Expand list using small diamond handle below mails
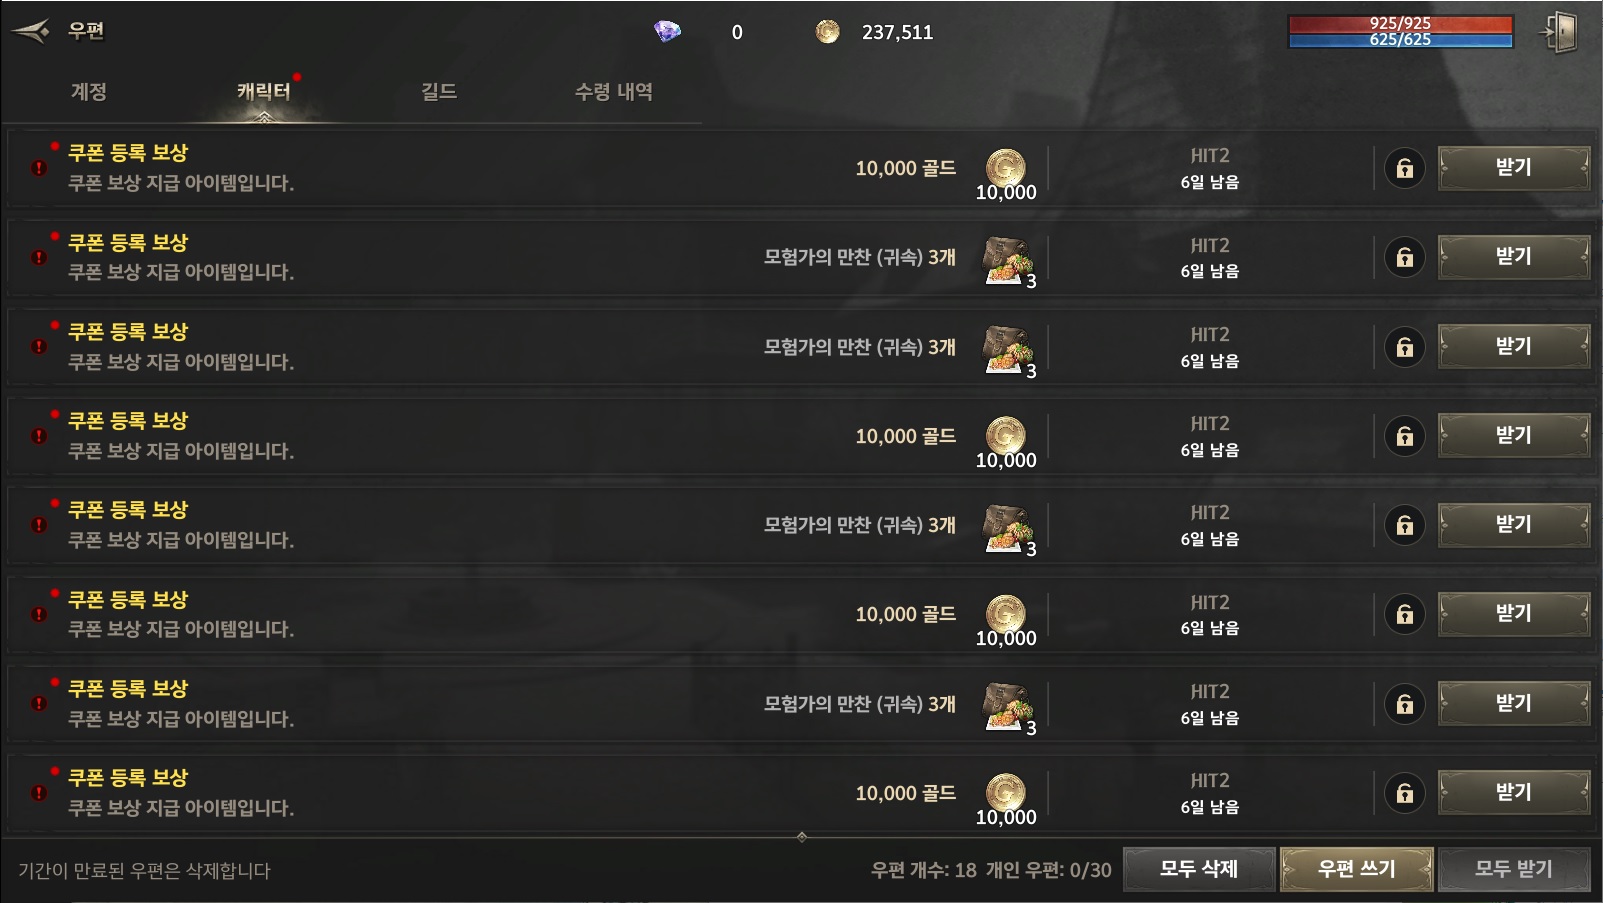Viewport: 1603px width, 903px height. [801, 837]
